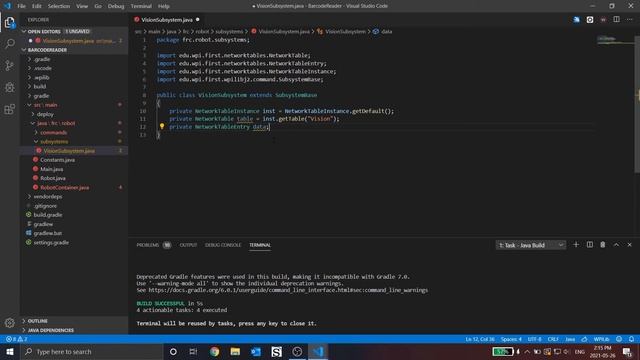Open Chrome from the taskbar
640x360 pixels.
tap(214, 351)
